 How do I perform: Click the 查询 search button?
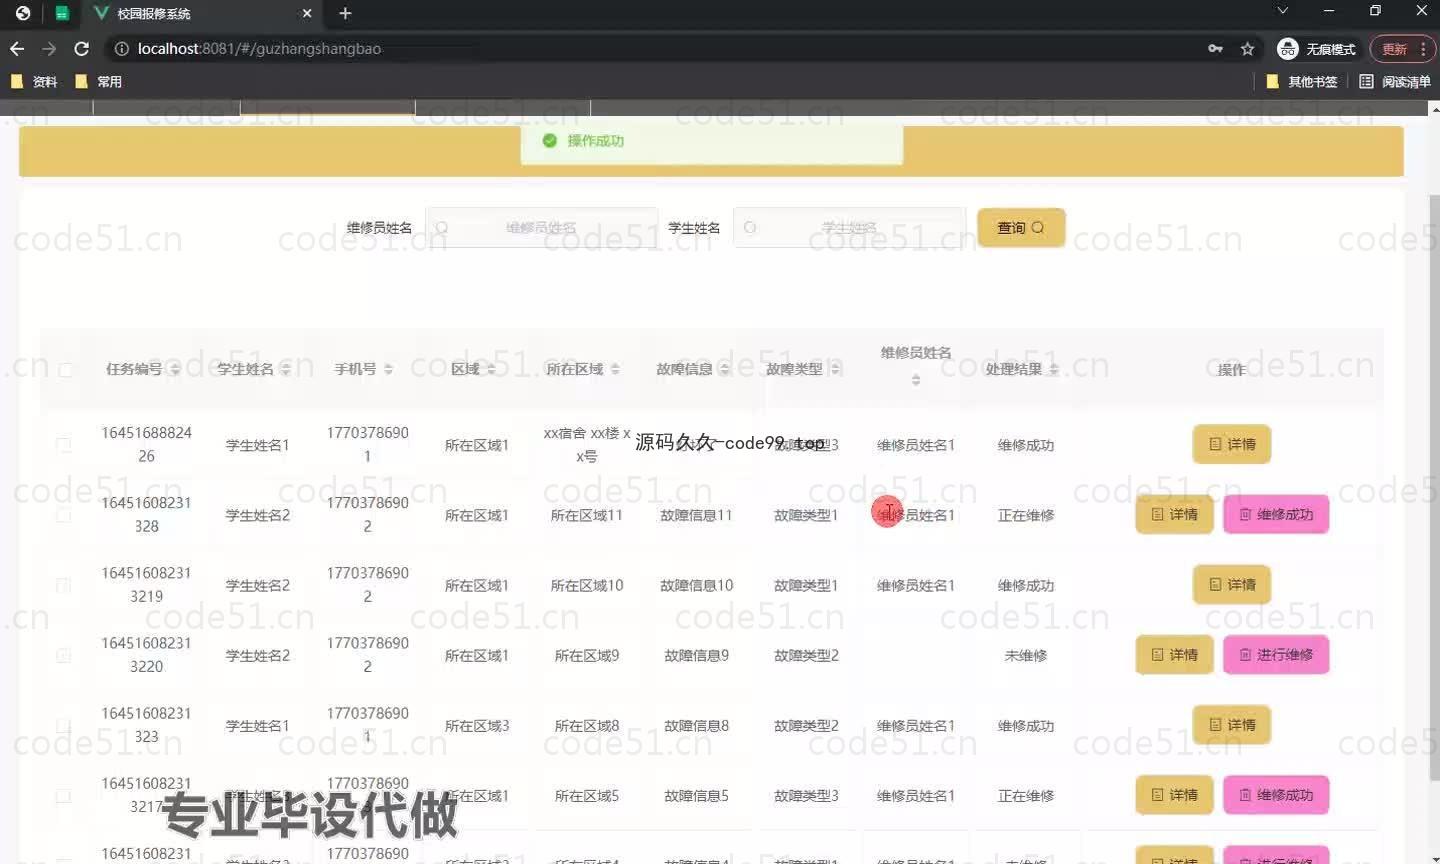pyautogui.click(x=1021, y=228)
